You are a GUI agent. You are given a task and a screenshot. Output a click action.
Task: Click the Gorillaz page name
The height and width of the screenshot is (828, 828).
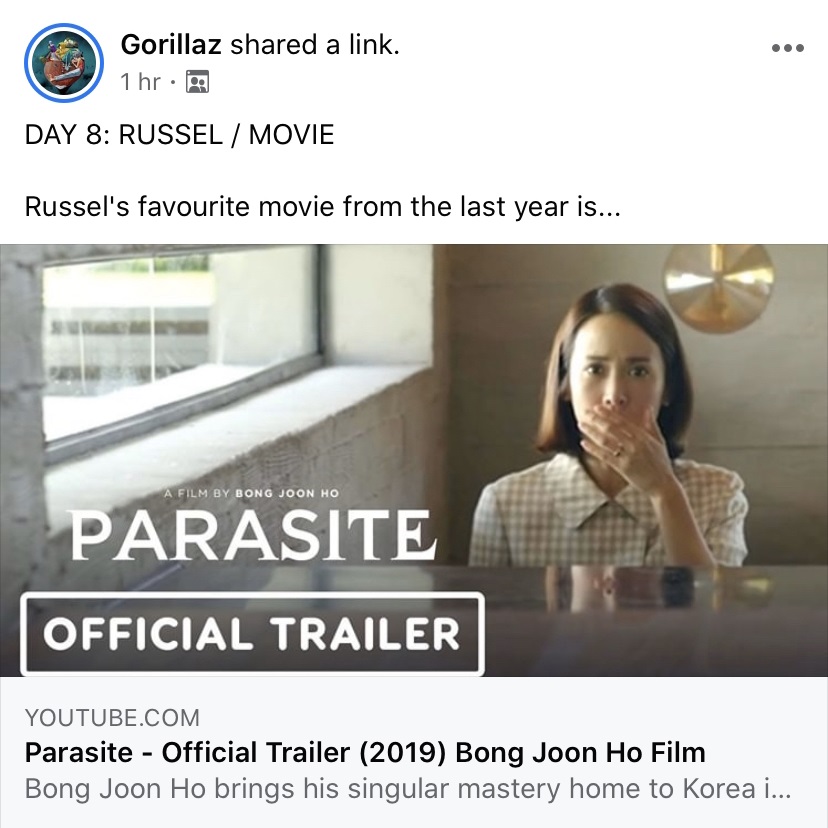tap(171, 44)
